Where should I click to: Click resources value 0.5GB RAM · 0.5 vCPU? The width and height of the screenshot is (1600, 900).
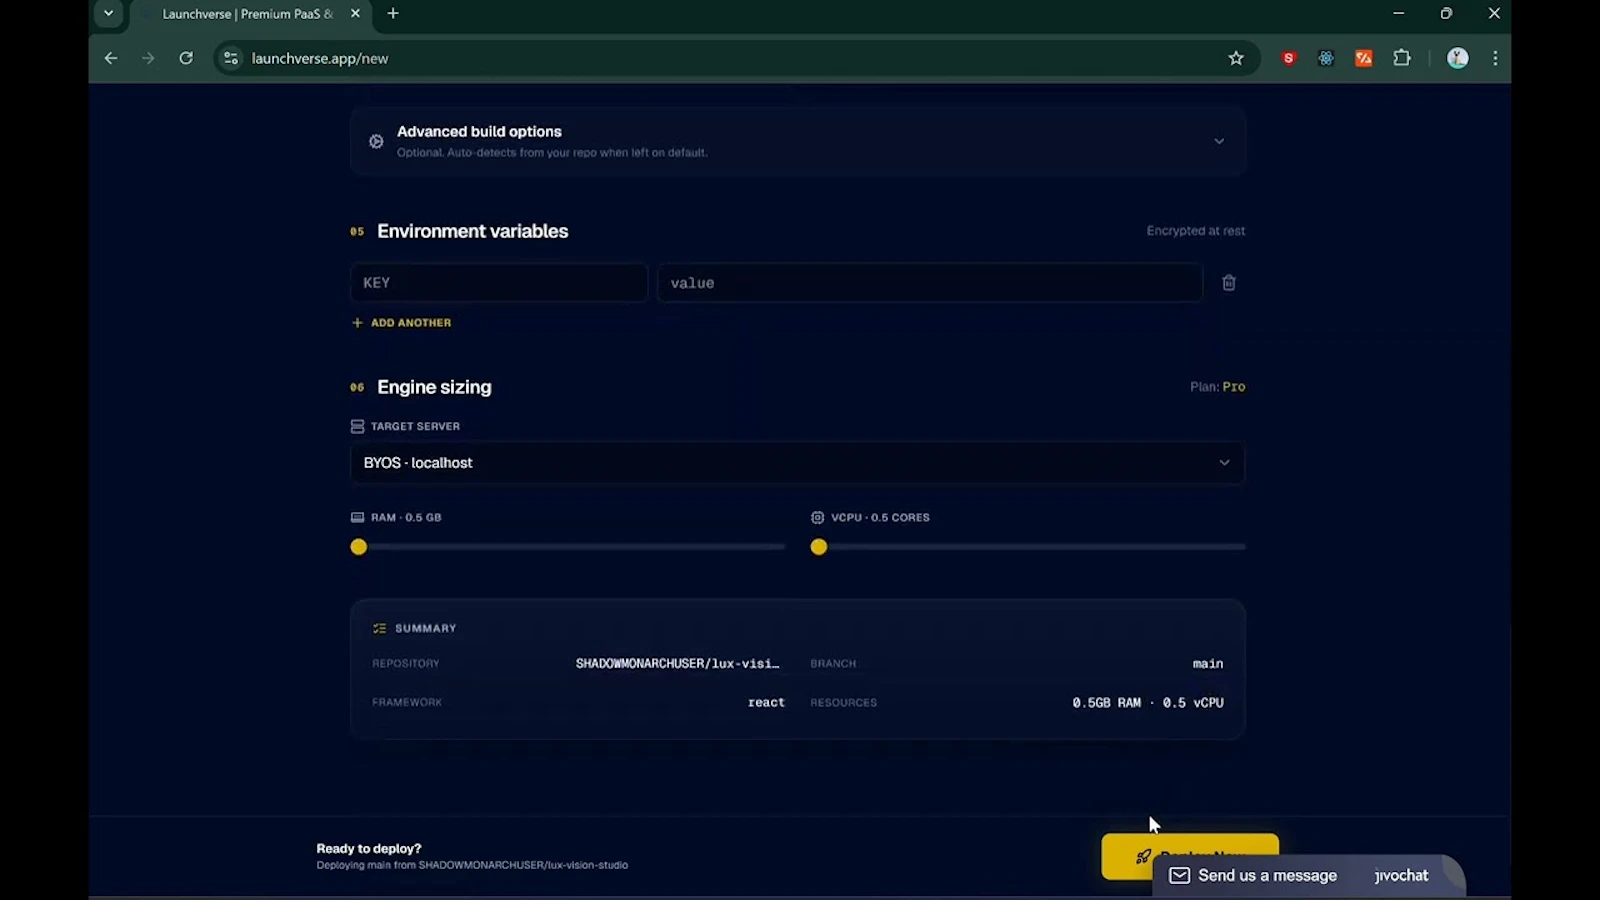click(1148, 703)
